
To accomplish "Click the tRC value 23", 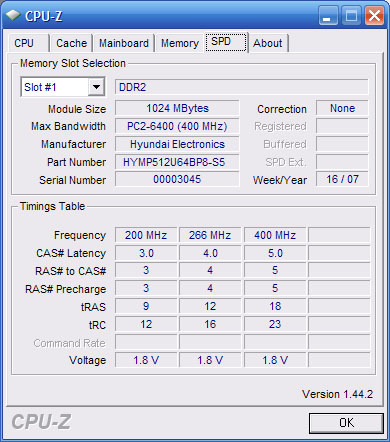I will point(275,324).
